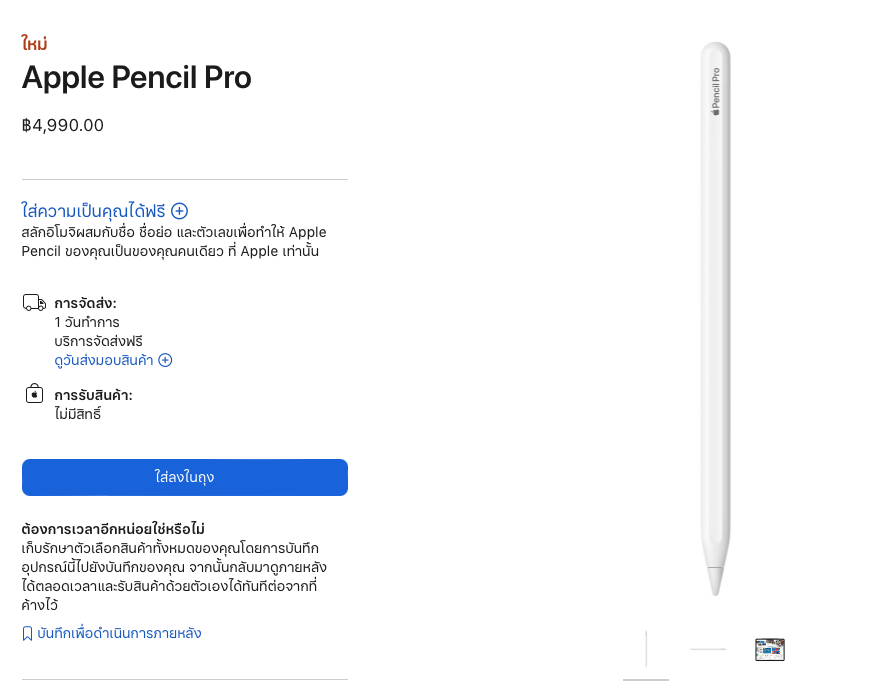This screenshot has width=874, height=697.
Task: Select the iPad screen gallery thumbnail
Action: 769,649
